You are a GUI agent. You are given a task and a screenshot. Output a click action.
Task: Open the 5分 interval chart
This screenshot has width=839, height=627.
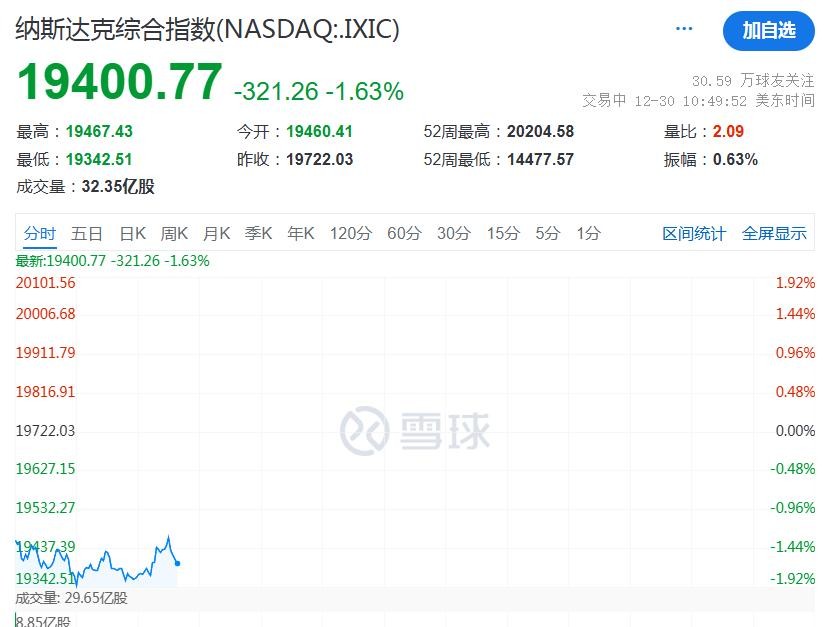click(547, 233)
